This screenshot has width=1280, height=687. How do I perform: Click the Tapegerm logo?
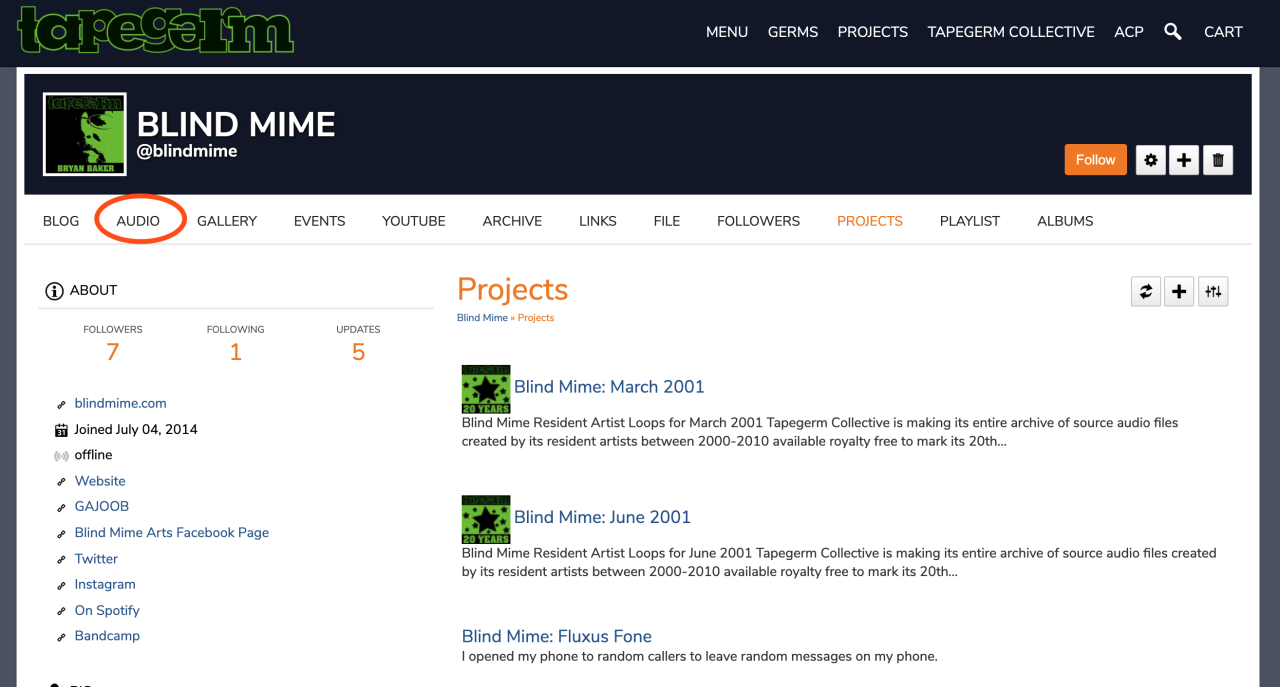pyautogui.click(x=156, y=30)
